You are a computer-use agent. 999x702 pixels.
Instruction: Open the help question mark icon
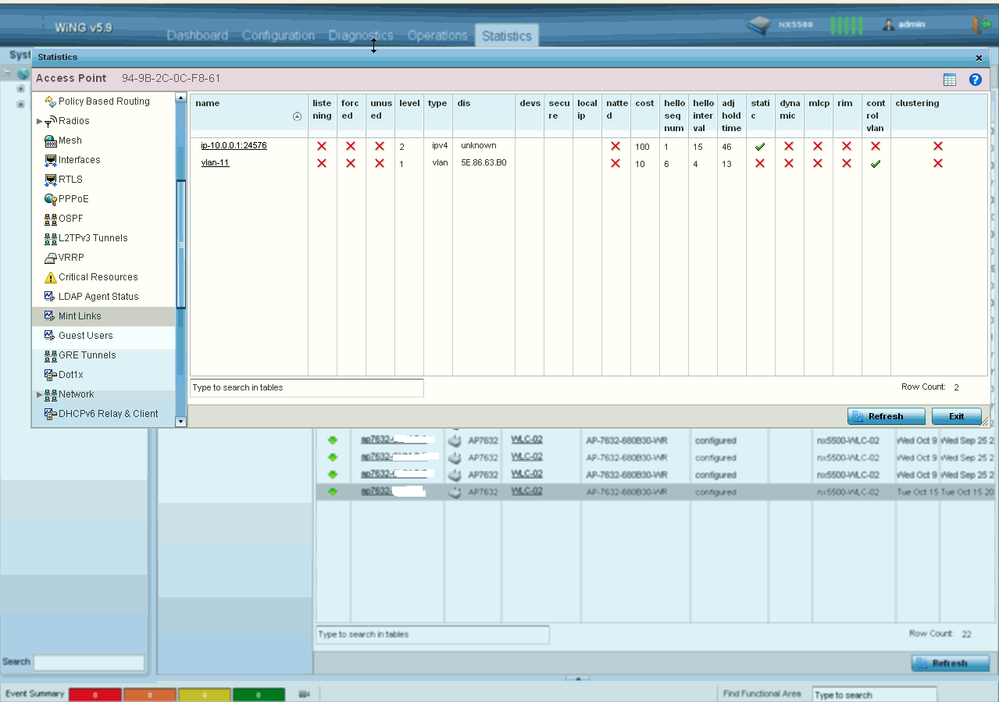(x=975, y=80)
